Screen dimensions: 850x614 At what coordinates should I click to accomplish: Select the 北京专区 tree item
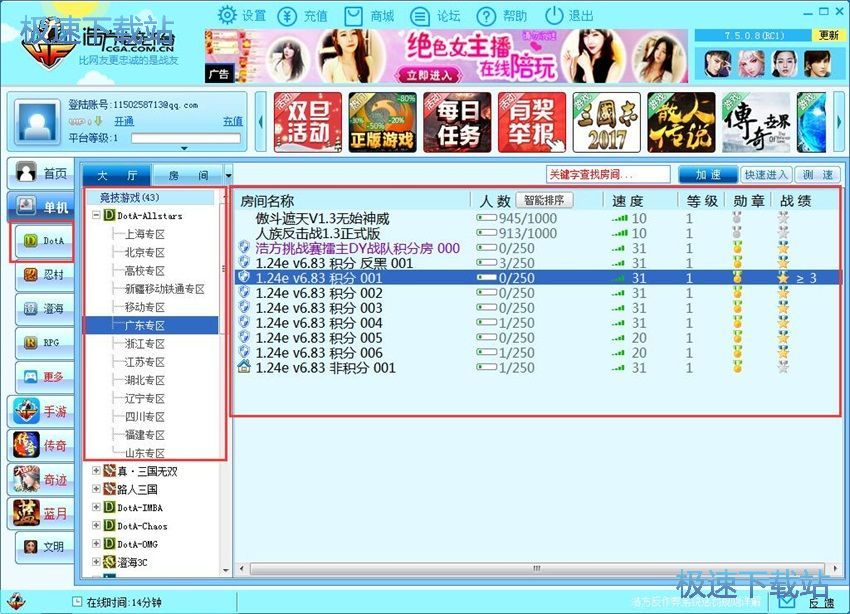pos(145,253)
